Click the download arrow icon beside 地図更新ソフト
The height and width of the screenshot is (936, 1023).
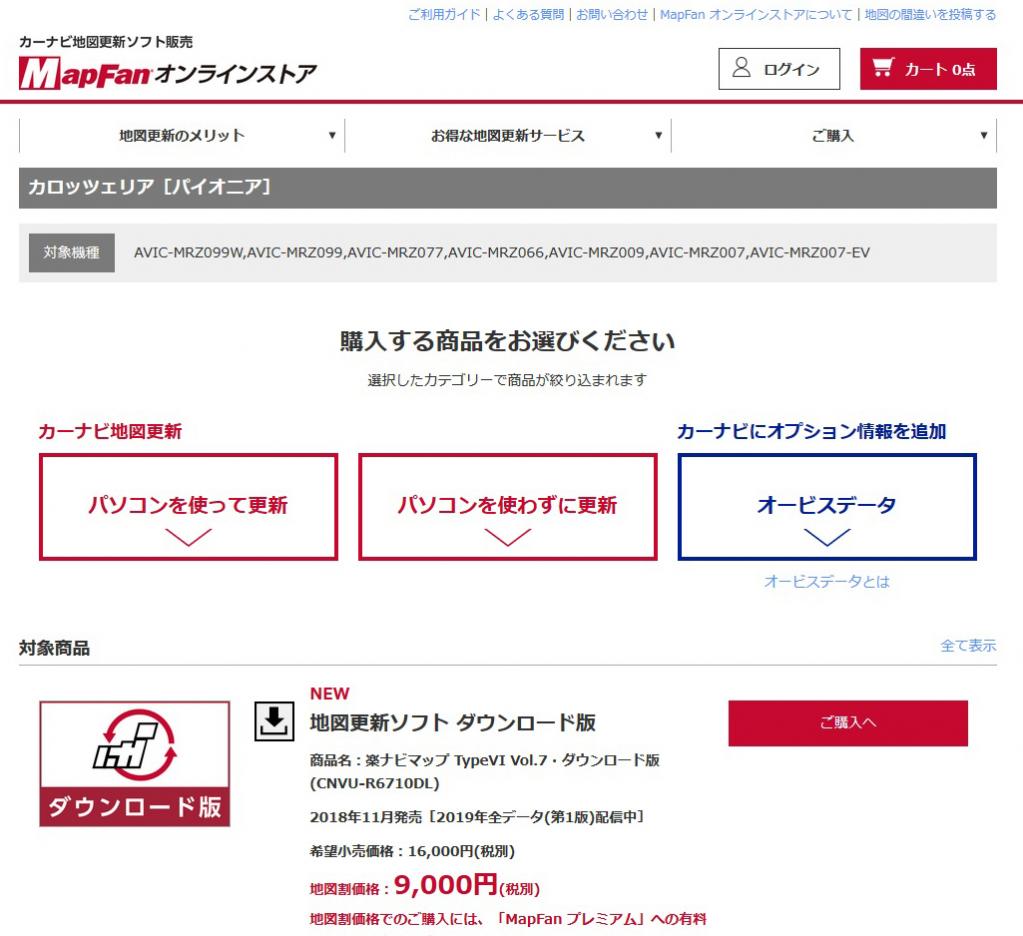click(x=273, y=721)
